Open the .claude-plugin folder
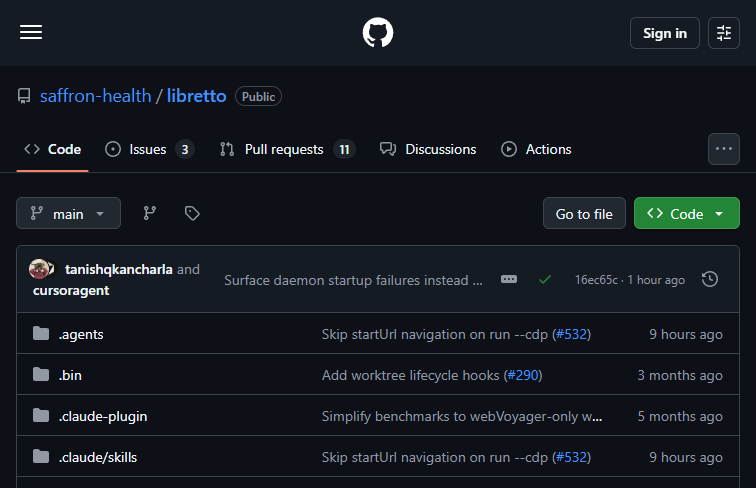Screen dimensions: 756x488 point(103,416)
